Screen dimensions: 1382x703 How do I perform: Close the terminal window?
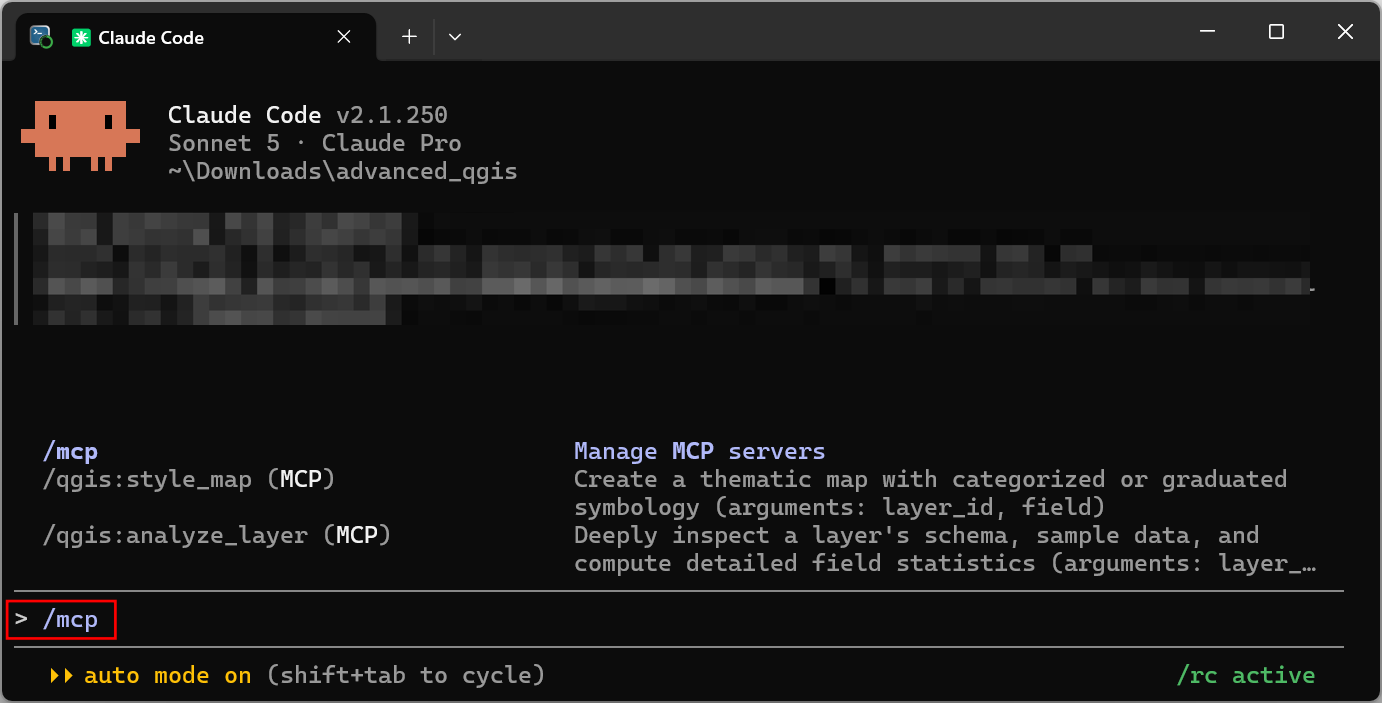pos(1345,32)
